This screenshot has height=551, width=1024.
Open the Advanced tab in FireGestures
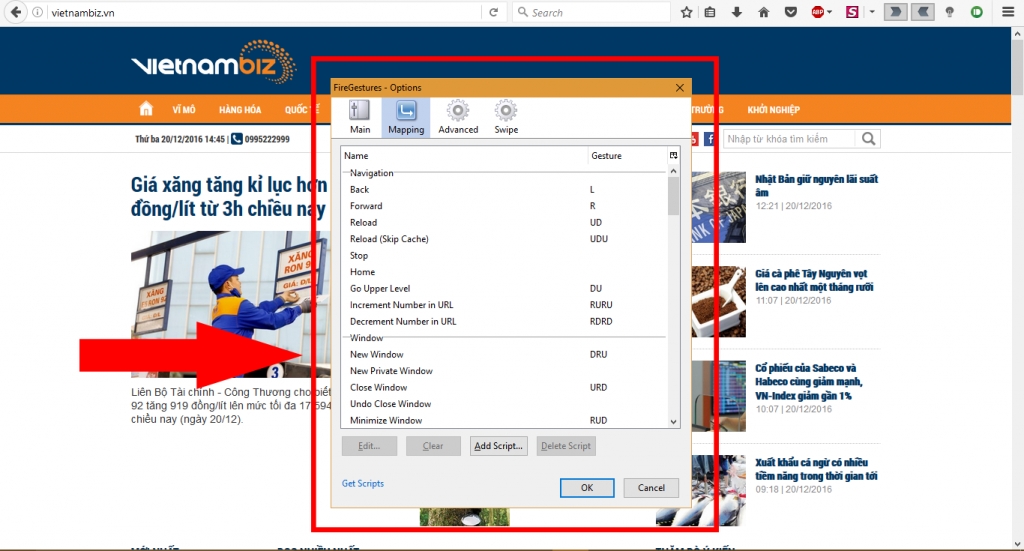(x=458, y=117)
